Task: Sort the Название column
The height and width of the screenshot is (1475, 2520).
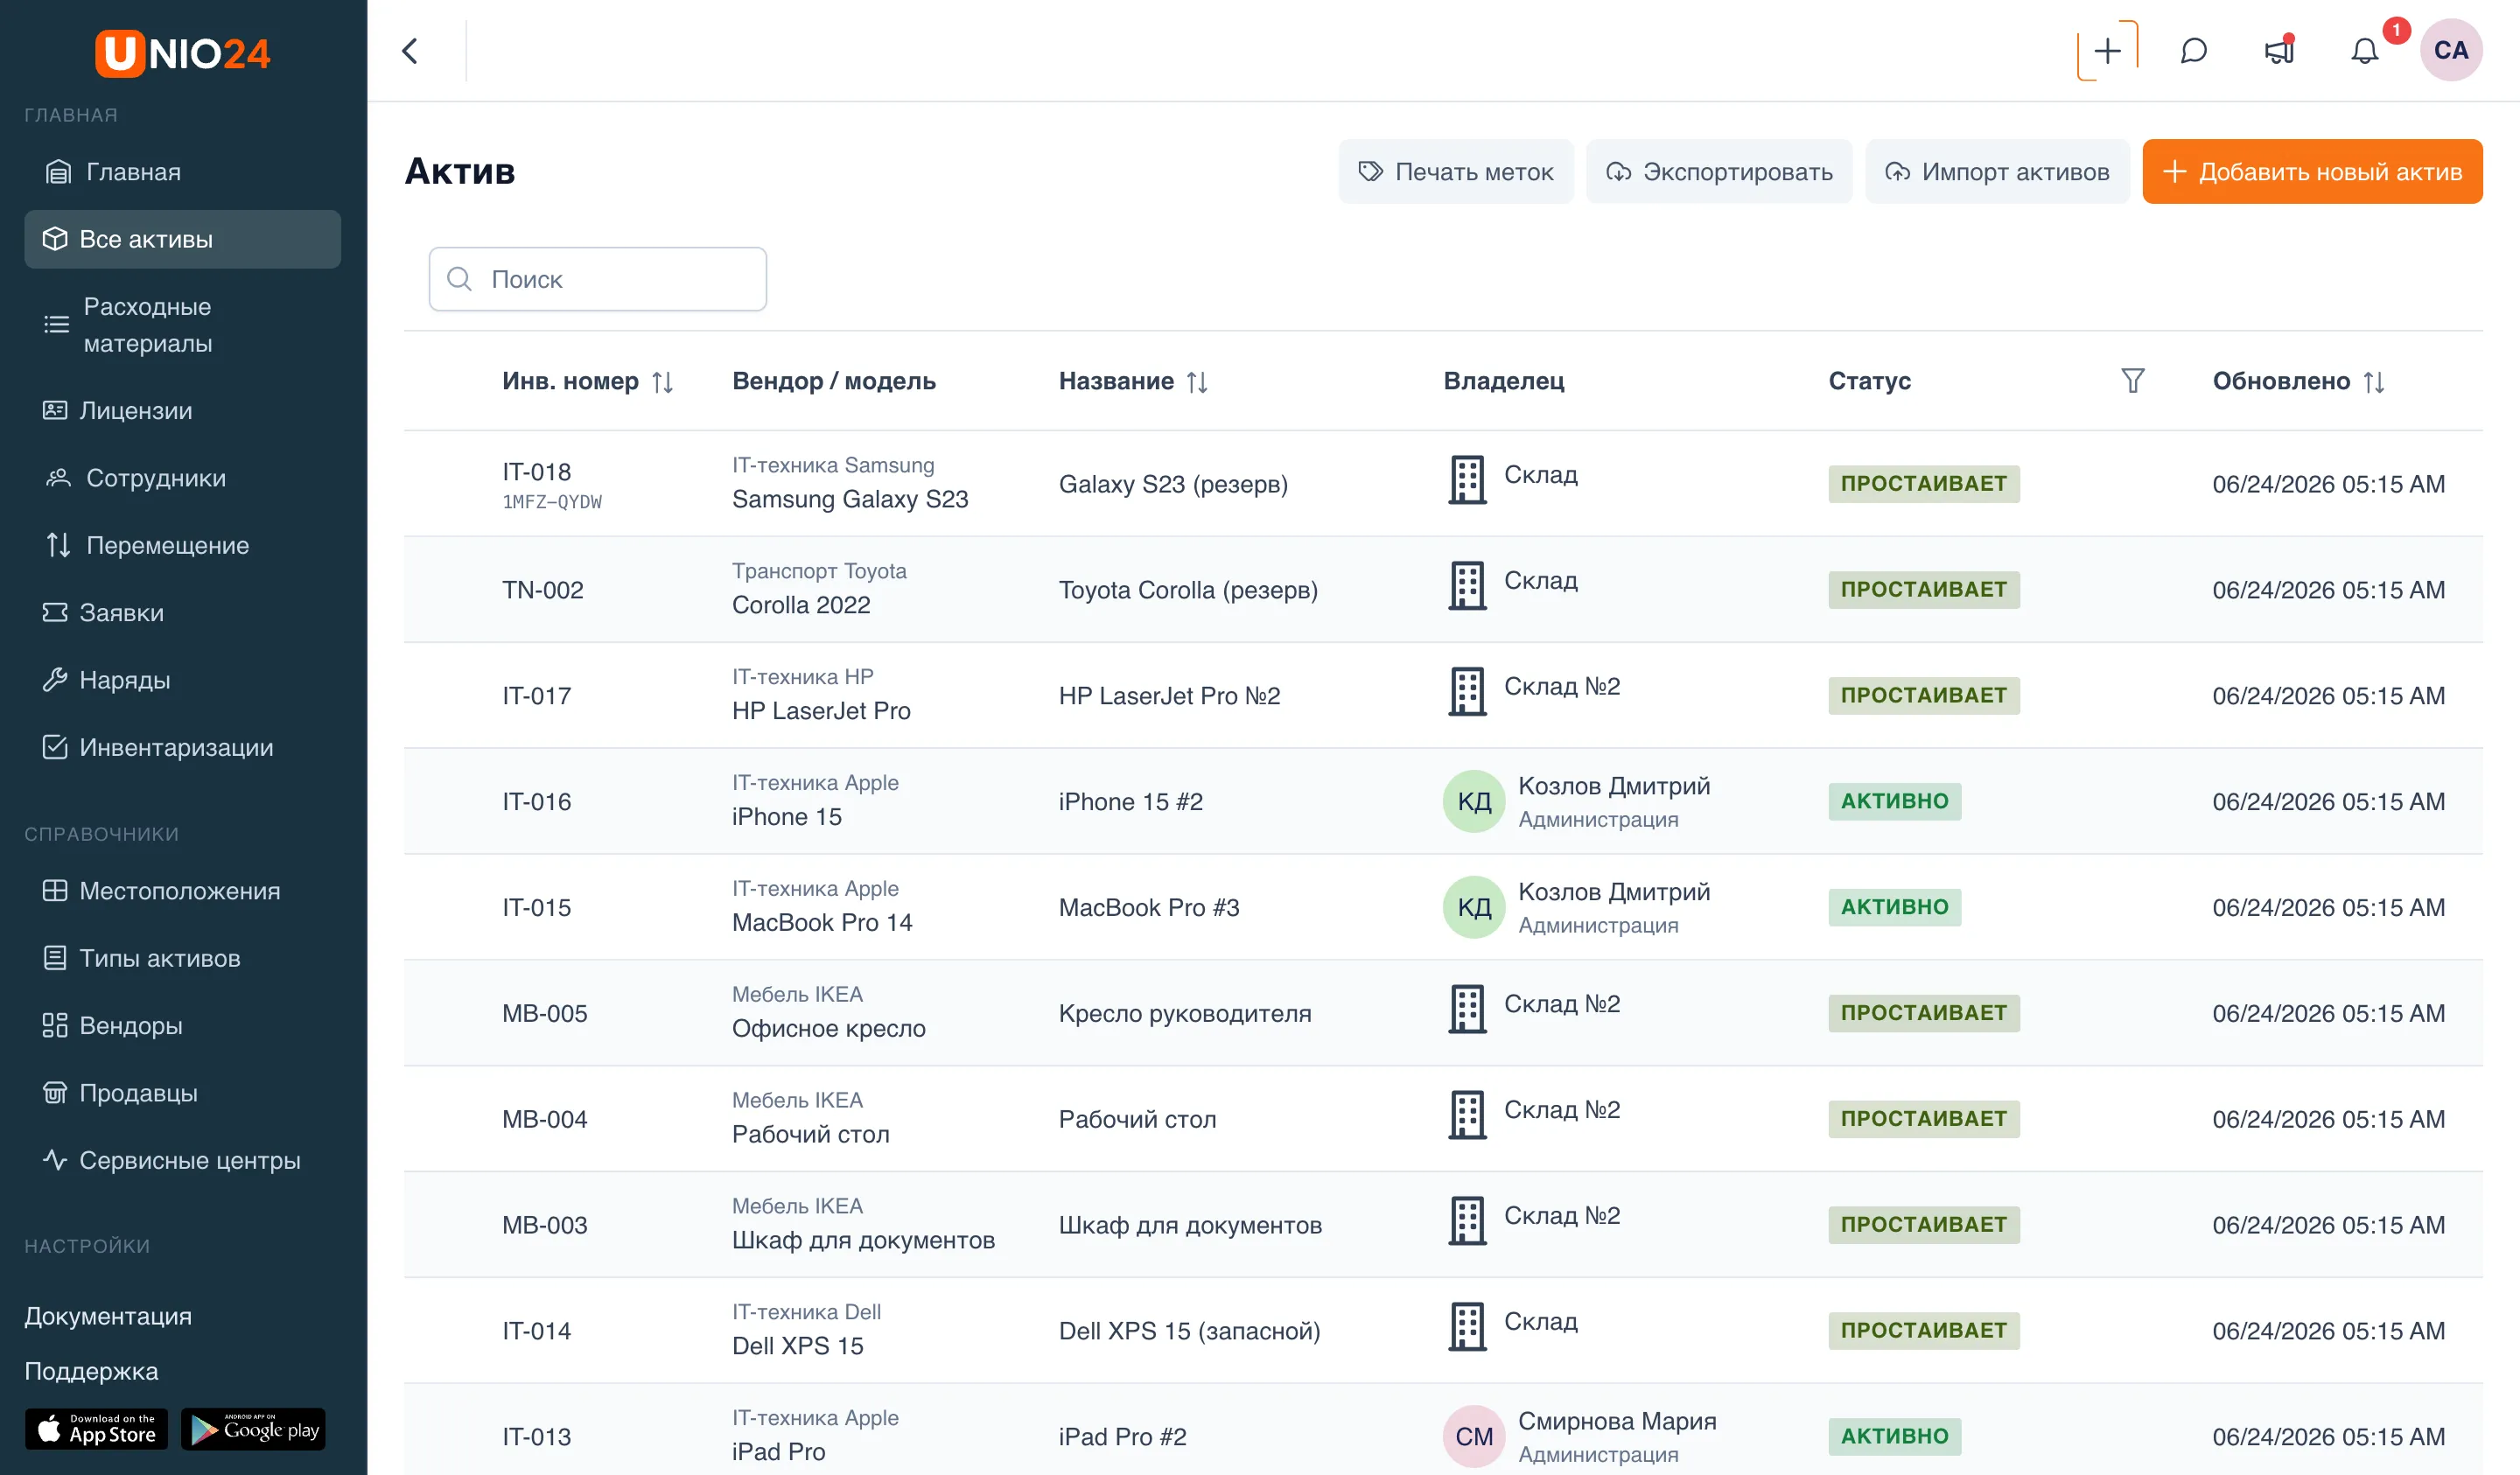Action: point(1197,381)
